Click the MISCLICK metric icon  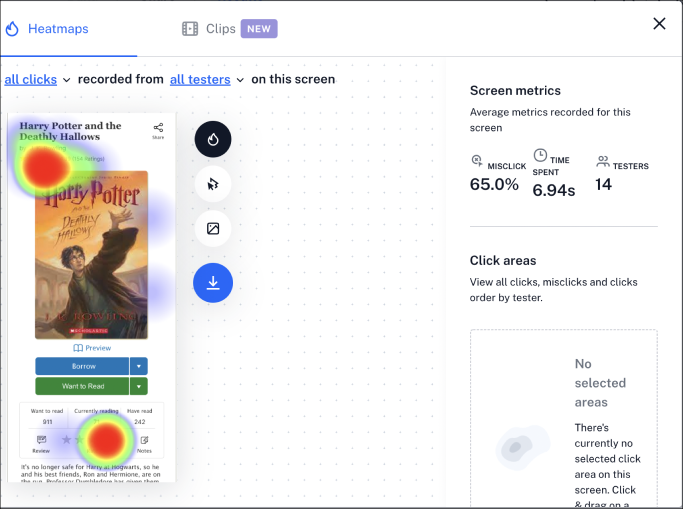click(x=477, y=161)
